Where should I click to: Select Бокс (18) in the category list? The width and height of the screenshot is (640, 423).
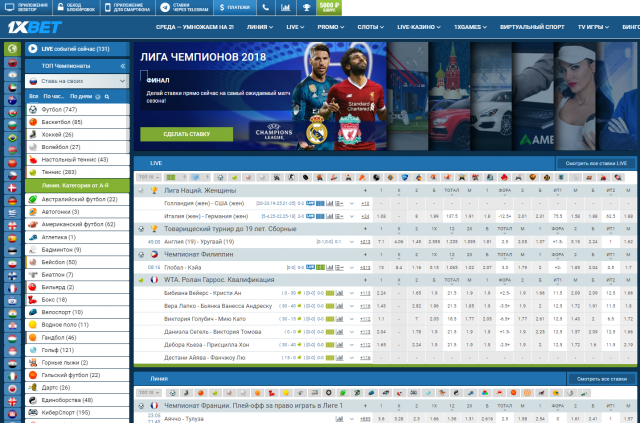77,300
